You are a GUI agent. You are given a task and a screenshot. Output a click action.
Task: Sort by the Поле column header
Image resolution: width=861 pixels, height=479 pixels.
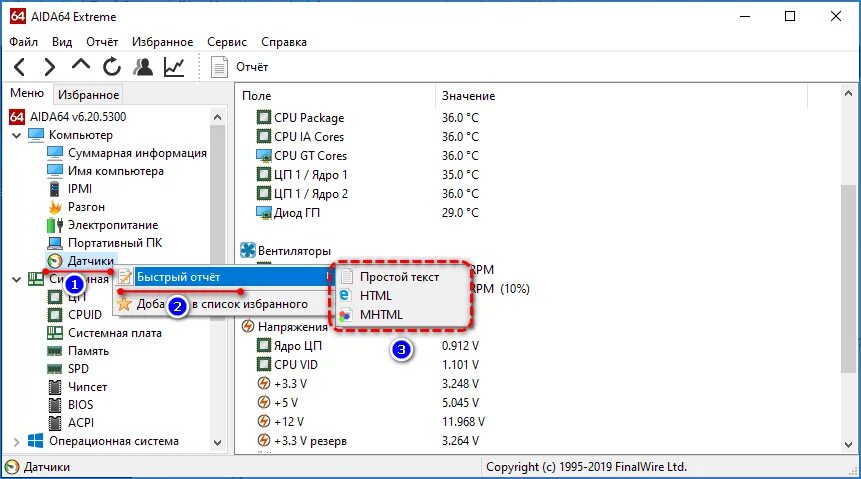pos(336,96)
